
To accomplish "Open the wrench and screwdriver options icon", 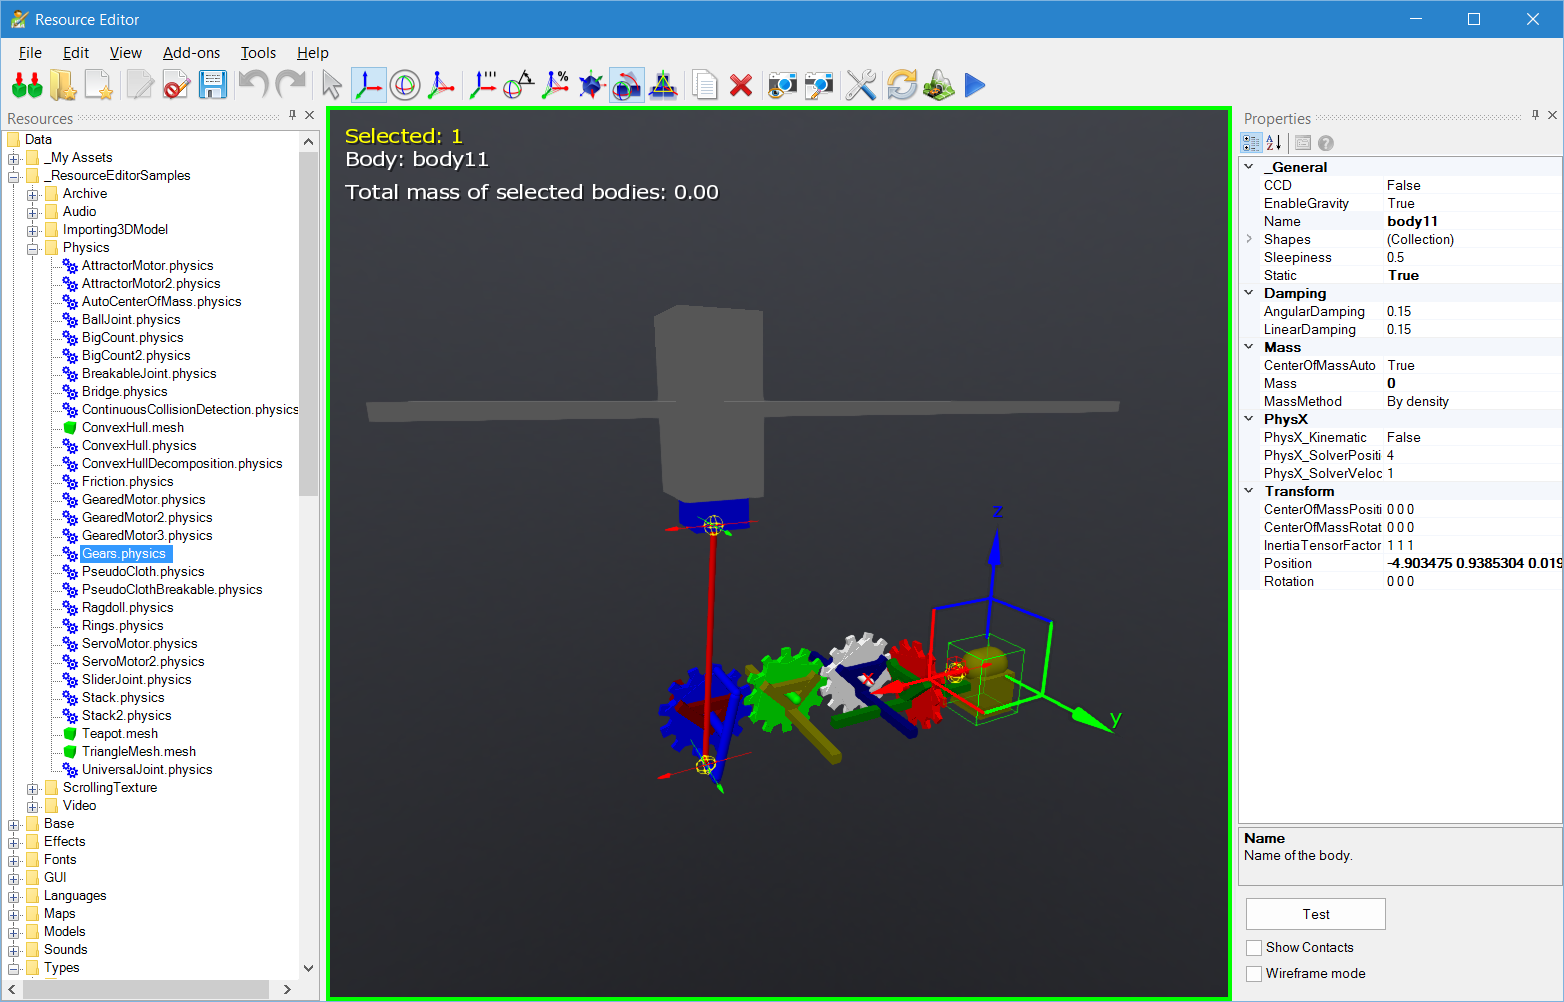I will click(860, 86).
